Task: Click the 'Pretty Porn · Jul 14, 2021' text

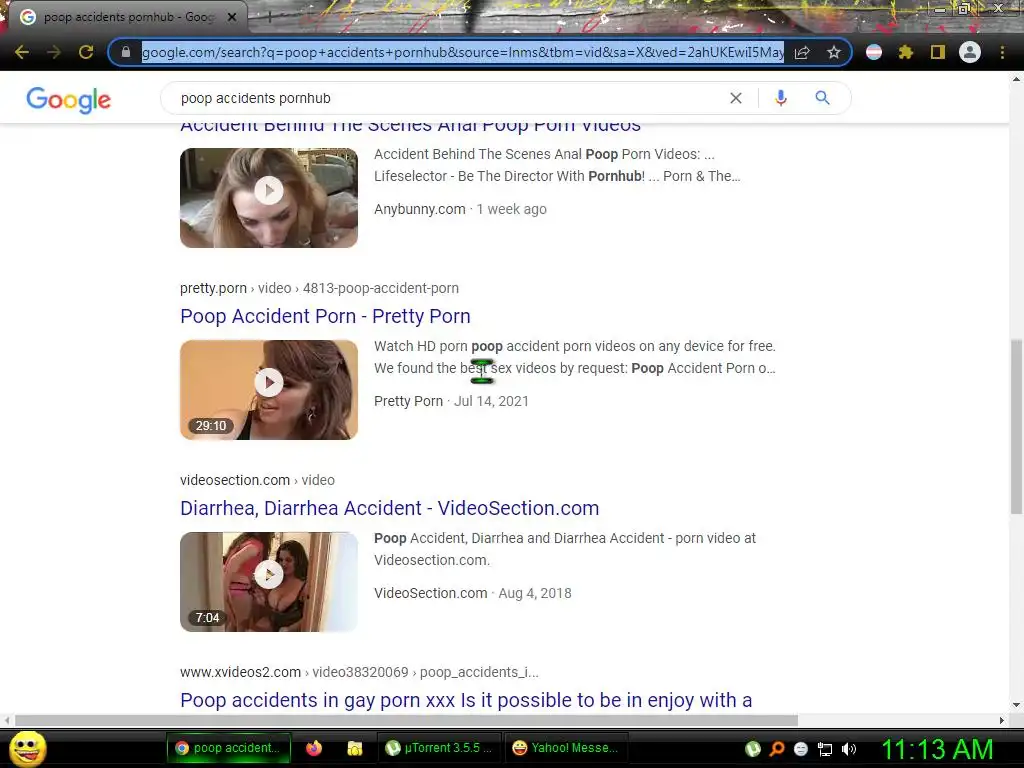Action: [451, 401]
